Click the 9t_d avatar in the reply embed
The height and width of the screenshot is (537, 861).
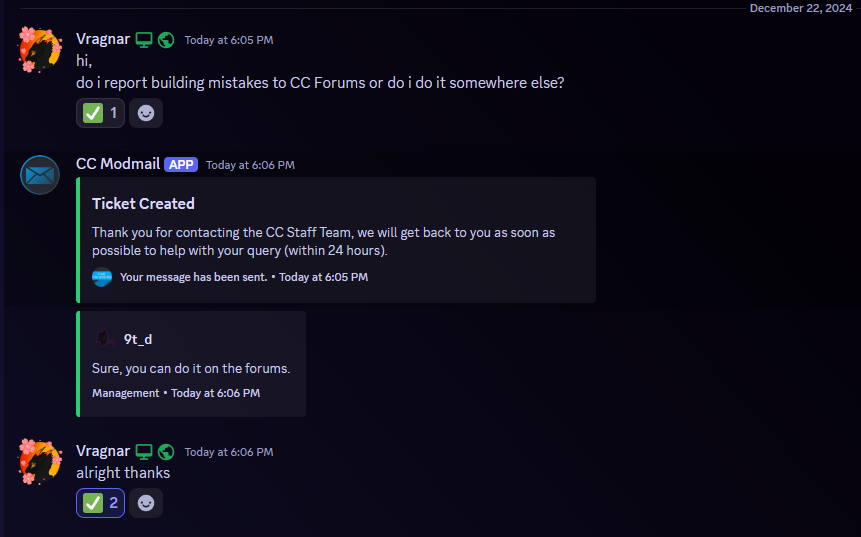[105, 339]
